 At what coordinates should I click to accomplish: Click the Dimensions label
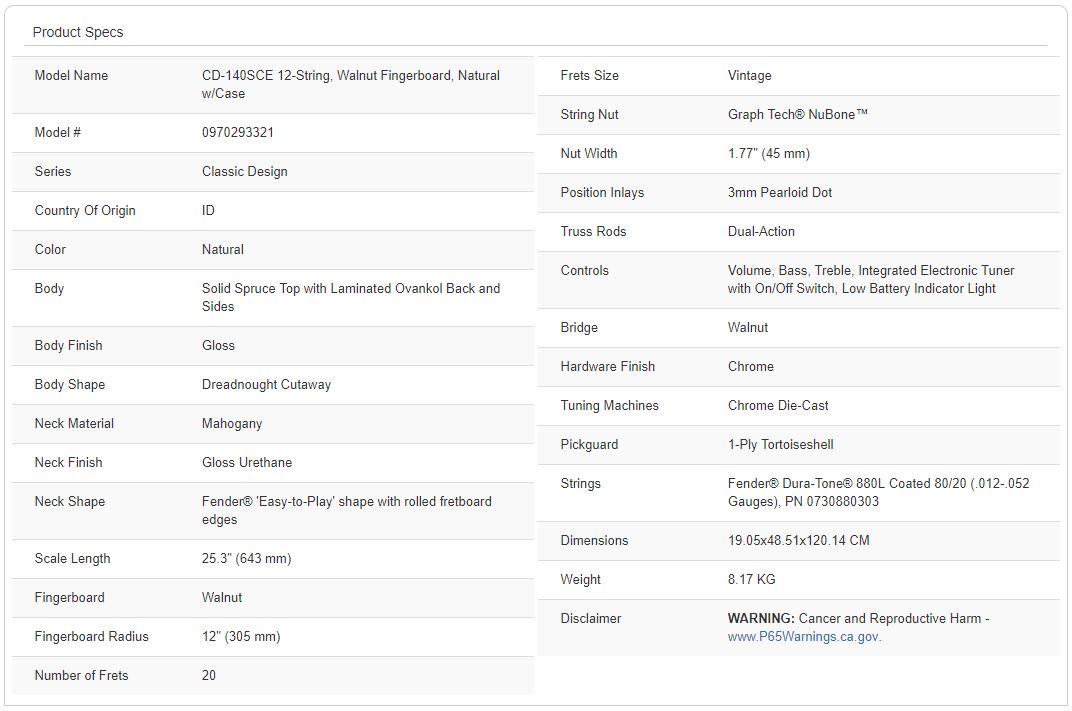(594, 541)
